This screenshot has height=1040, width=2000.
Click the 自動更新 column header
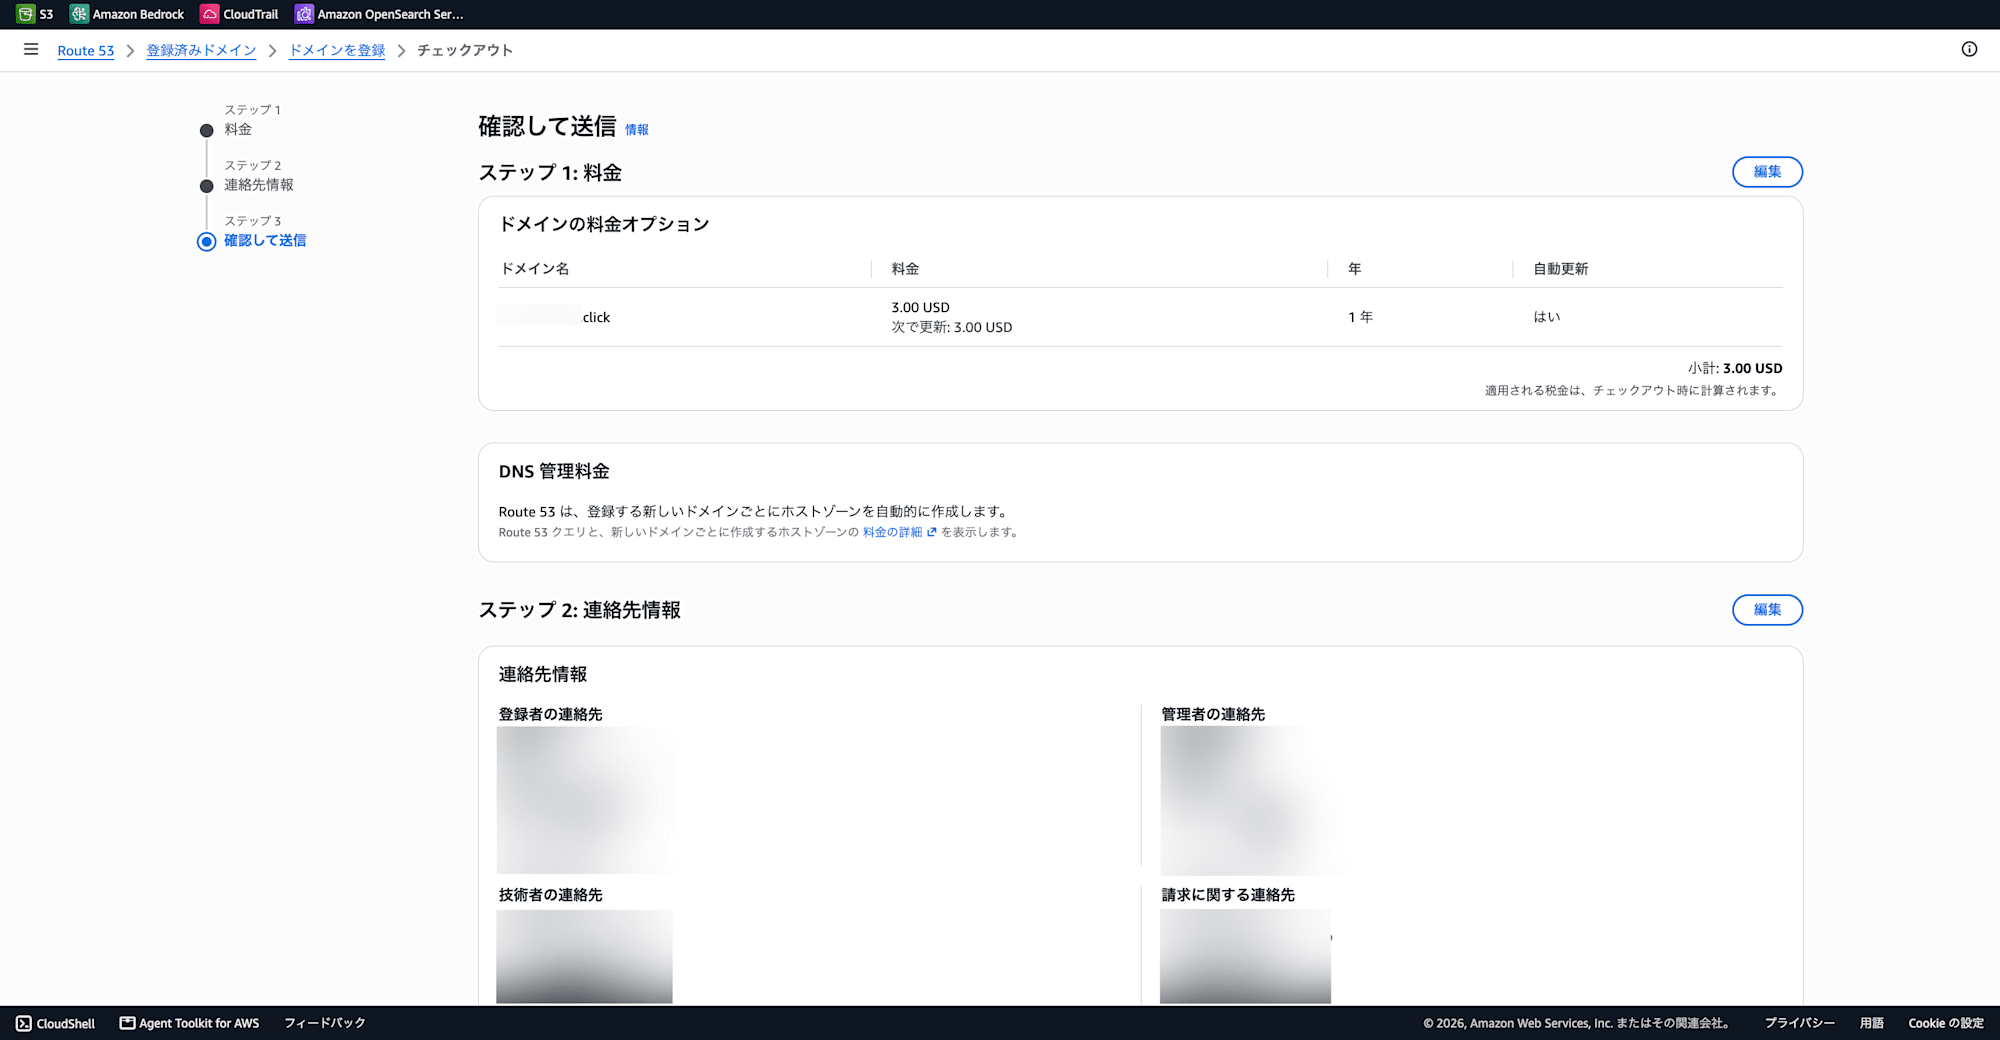pyautogui.click(x=1561, y=269)
